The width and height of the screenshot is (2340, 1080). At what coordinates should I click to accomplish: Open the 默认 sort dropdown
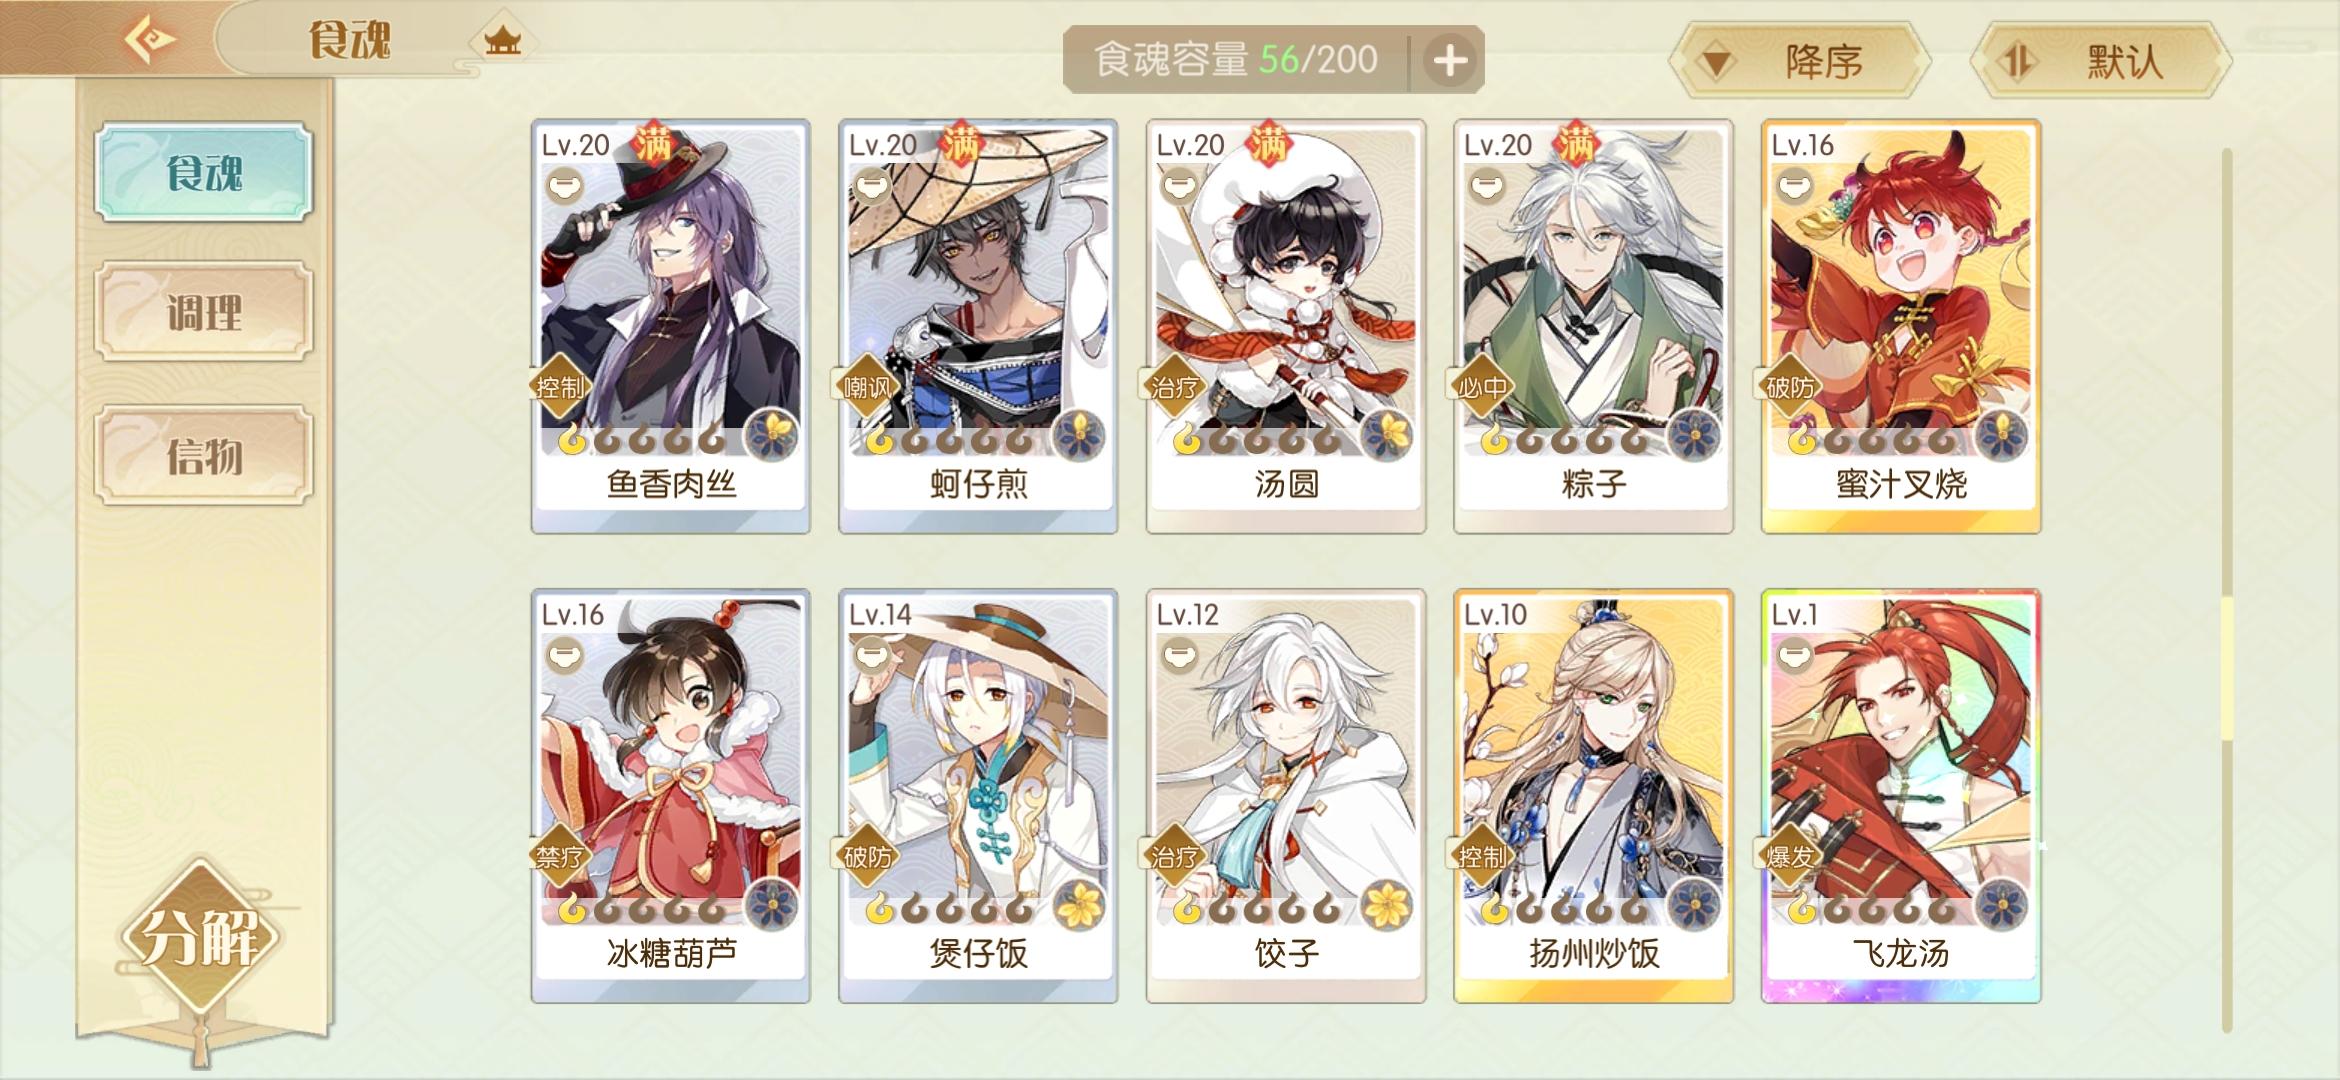click(x=2102, y=61)
